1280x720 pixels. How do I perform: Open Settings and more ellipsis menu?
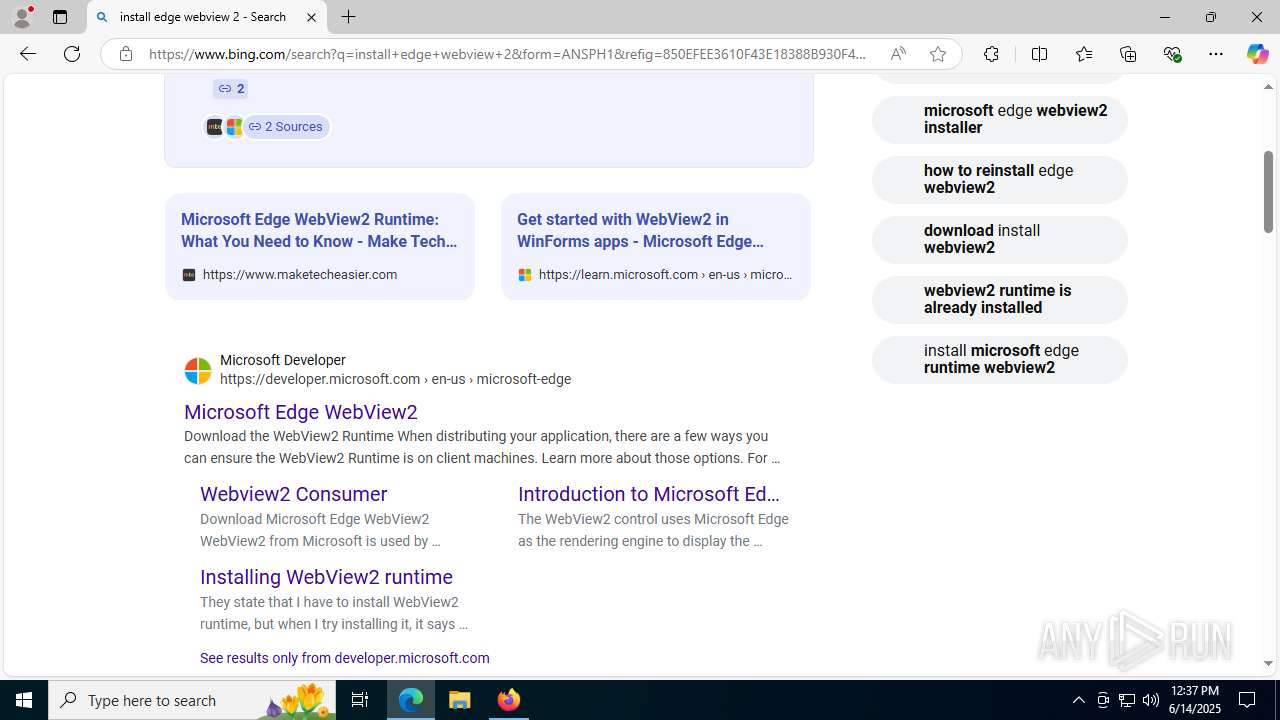point(1216,54)
